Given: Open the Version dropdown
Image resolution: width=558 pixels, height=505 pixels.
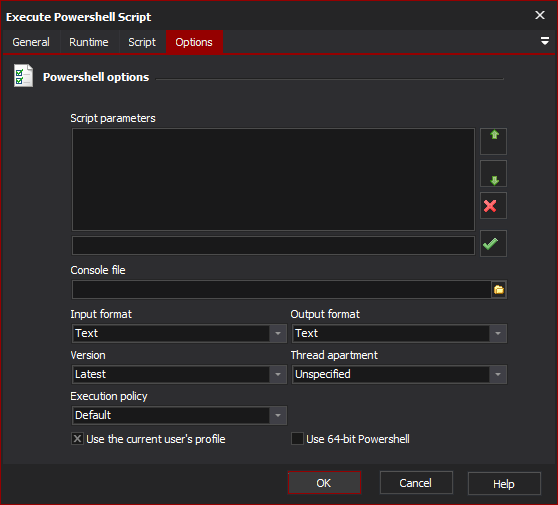Looking at the screenshot, I should [x=278, y=374].
